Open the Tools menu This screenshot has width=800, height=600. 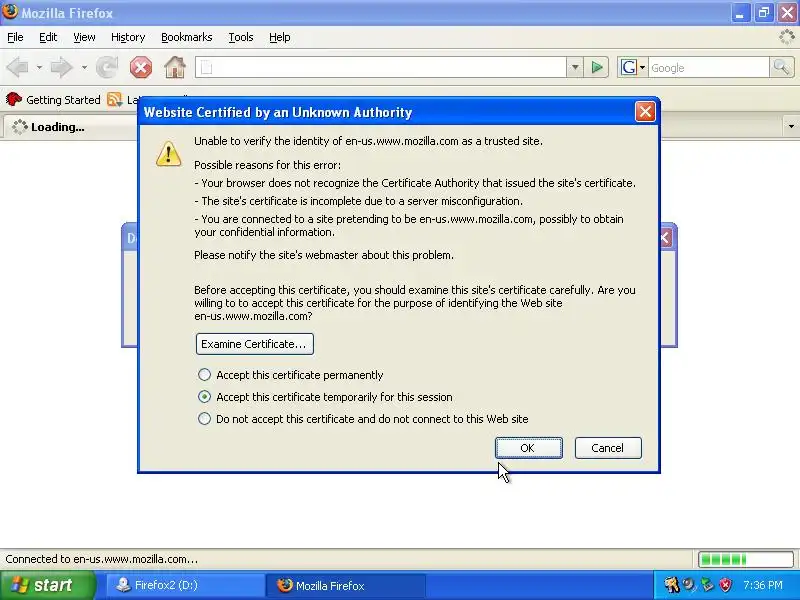(241, 37)
